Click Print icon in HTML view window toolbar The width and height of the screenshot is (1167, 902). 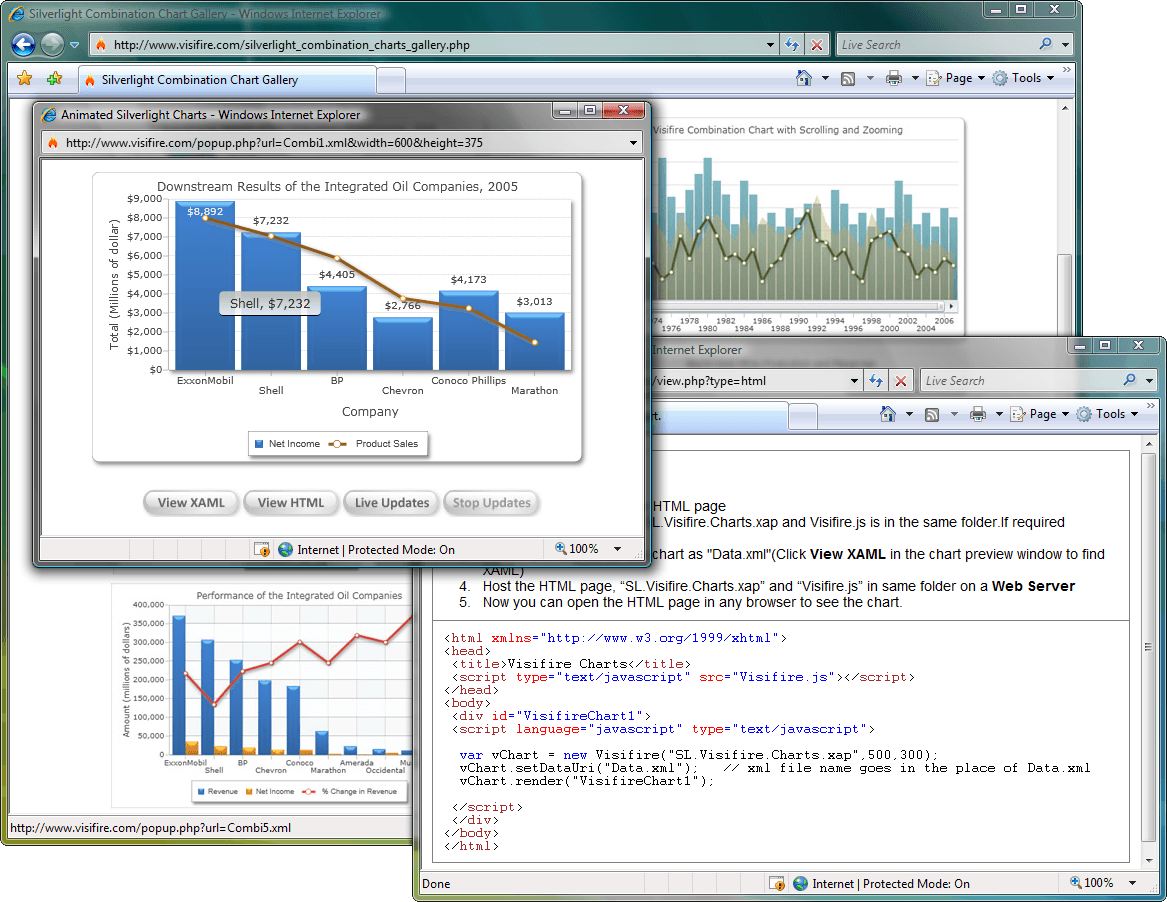click(978, 415)
